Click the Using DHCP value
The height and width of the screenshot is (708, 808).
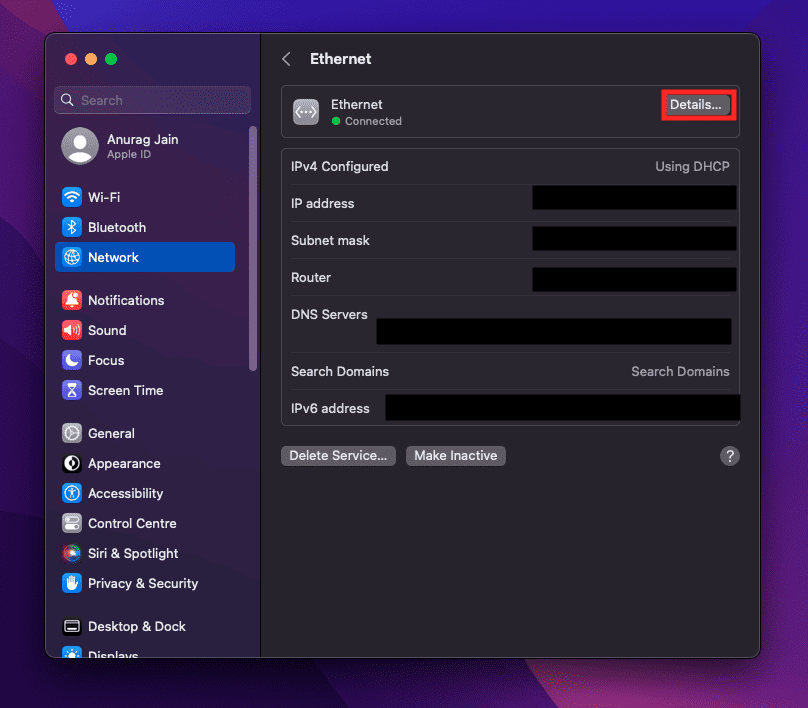tap(692, 166)
